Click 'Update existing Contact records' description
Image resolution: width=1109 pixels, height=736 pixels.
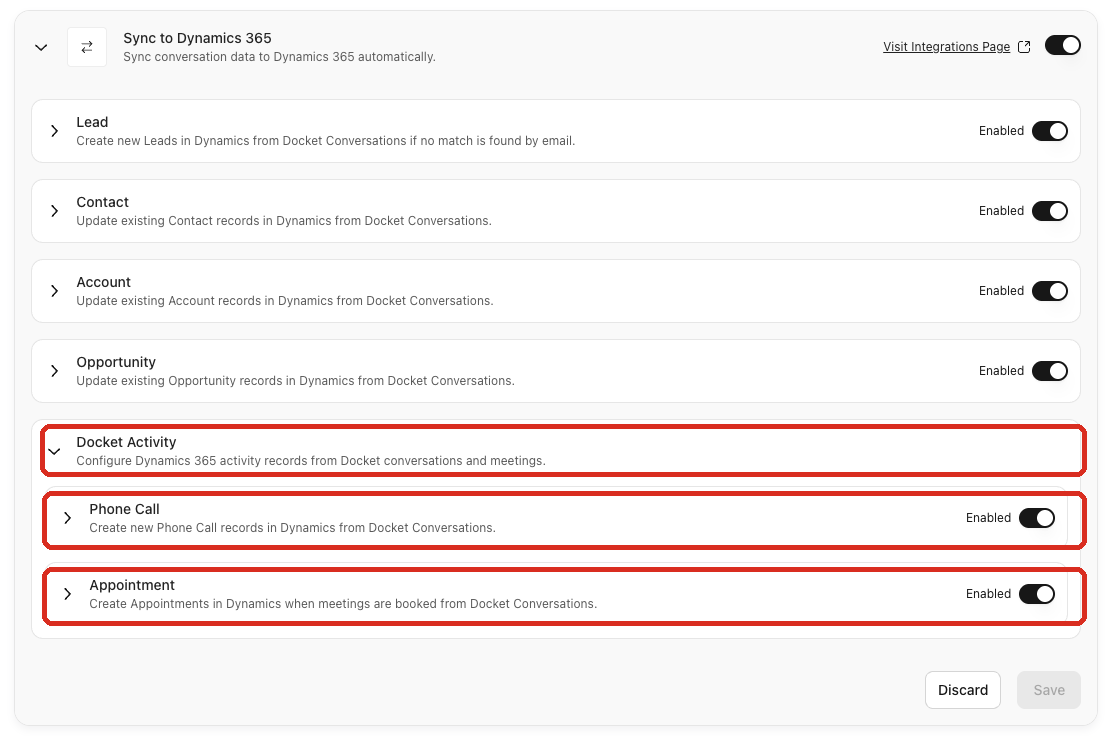(284, 221)
